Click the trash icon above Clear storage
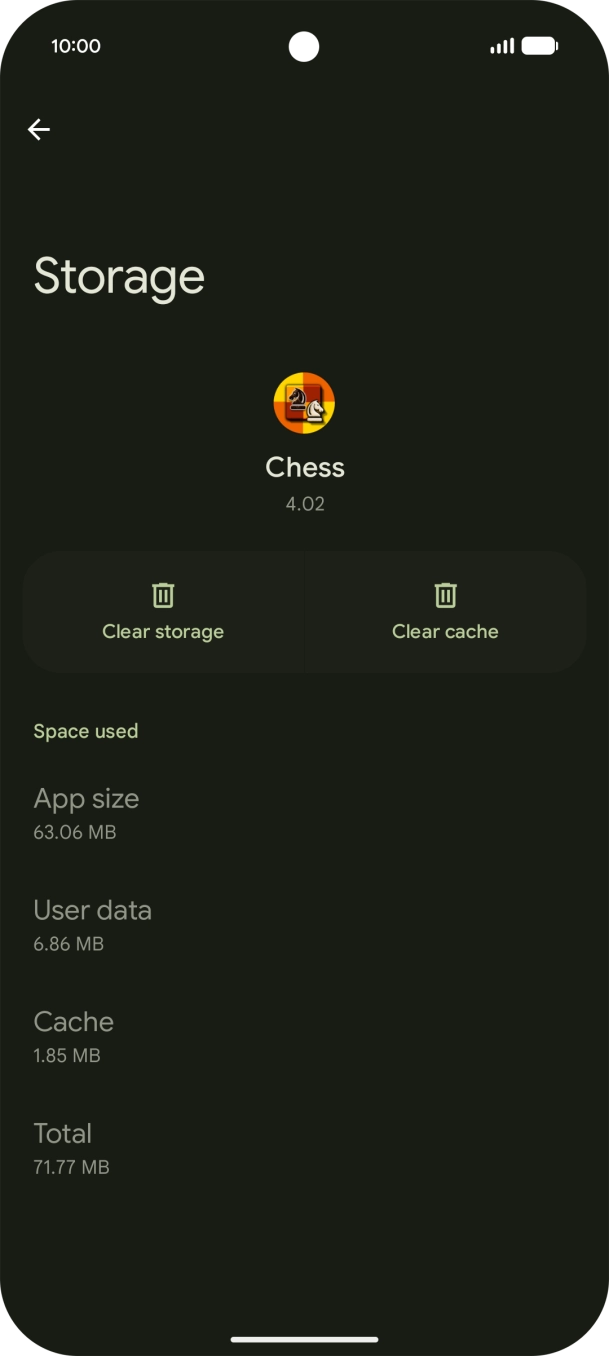Image resolution: width=609 pixels, height=1356 pixels. coord(163,595)
